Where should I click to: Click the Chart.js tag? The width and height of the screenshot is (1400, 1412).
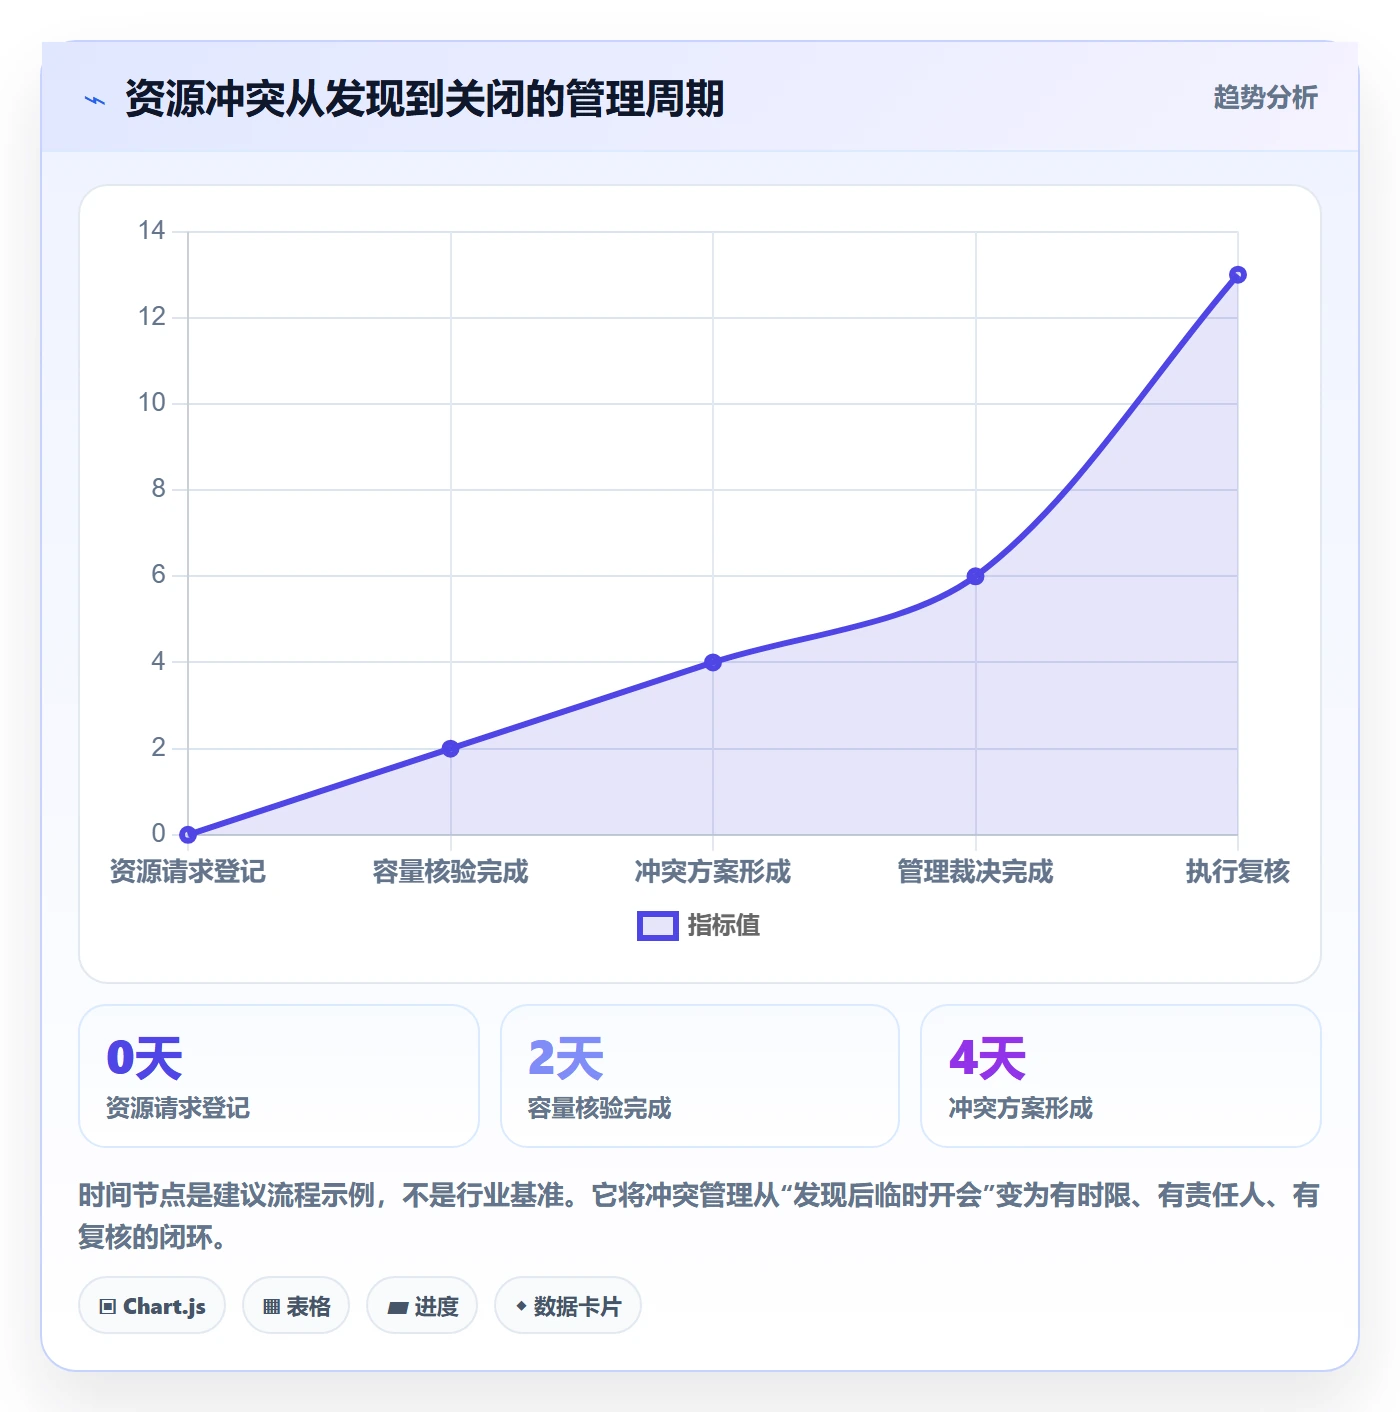coord(152,1305)
